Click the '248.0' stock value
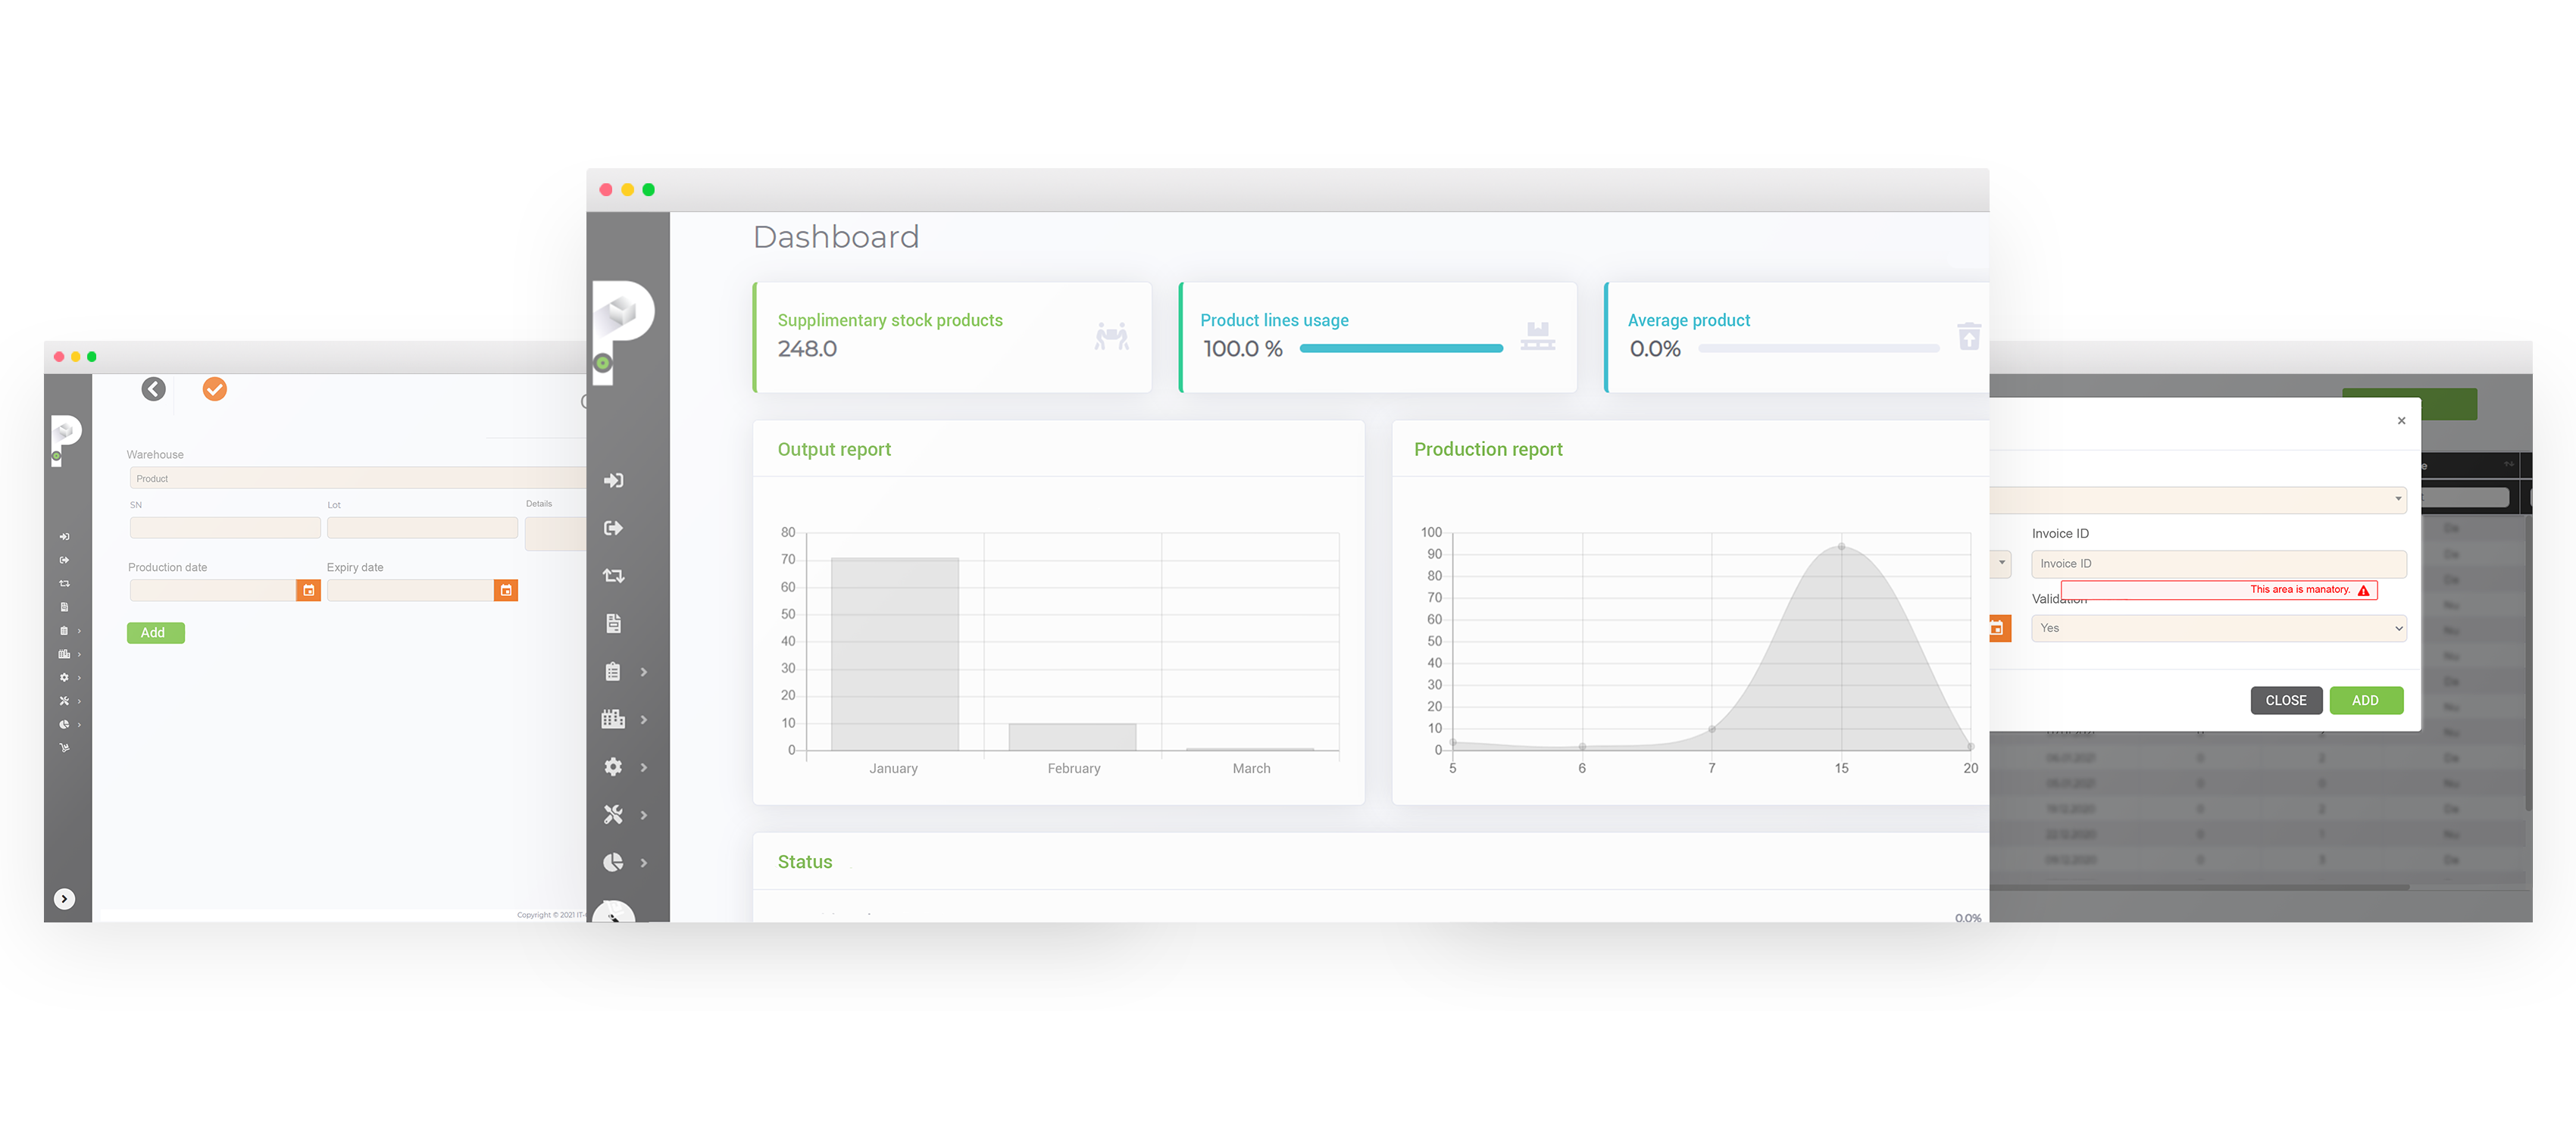 (807, 349)
